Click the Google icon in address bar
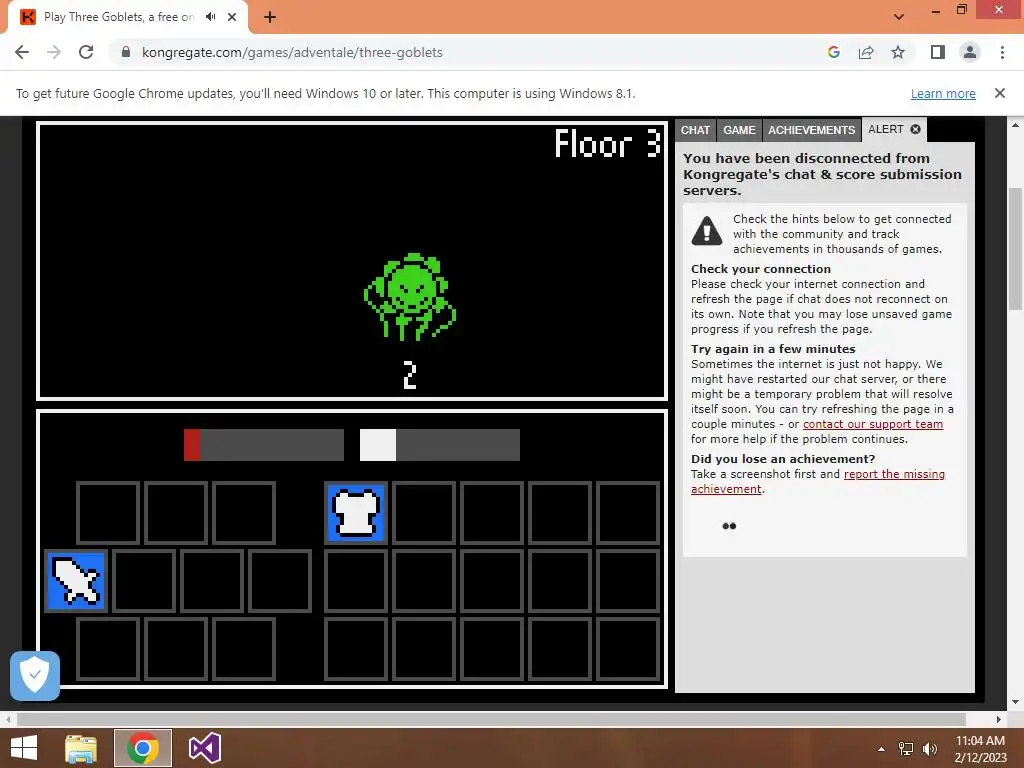This screenshot has height=768, width=1024. pos(833,52)
